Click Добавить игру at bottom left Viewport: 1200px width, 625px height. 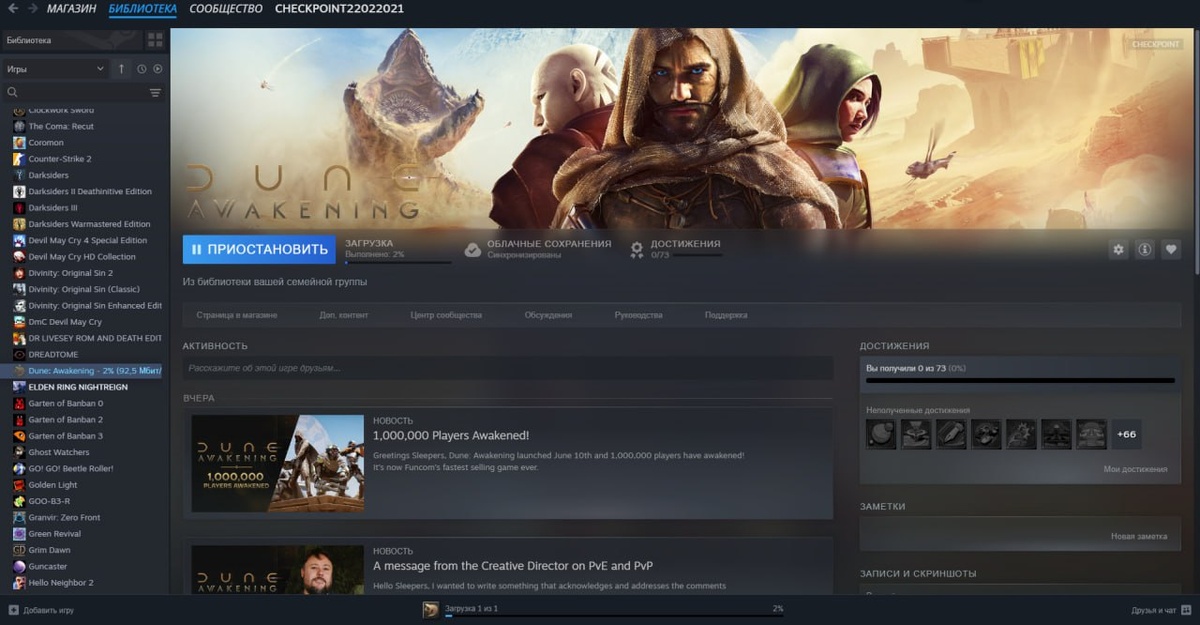pos(48,610)
